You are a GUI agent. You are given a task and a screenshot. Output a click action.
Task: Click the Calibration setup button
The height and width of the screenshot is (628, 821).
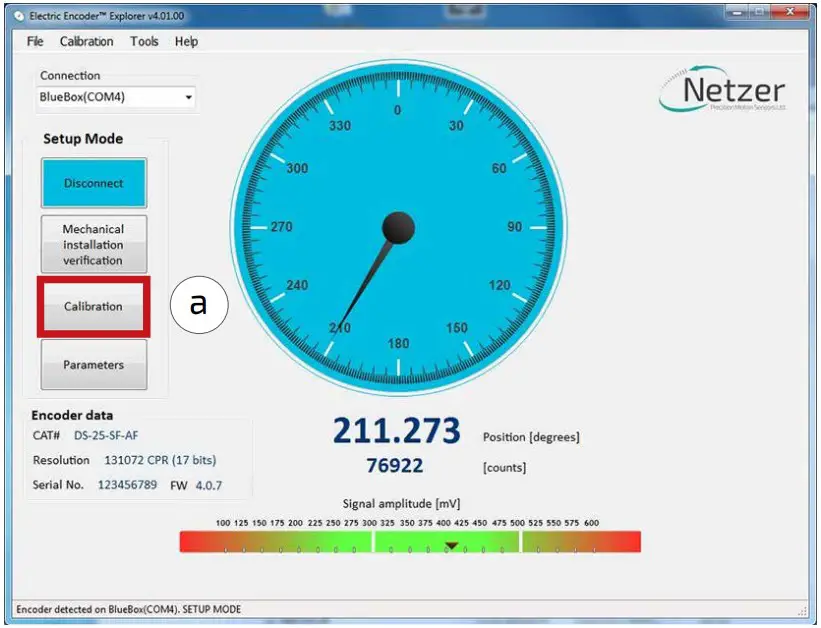coord(94,306)
